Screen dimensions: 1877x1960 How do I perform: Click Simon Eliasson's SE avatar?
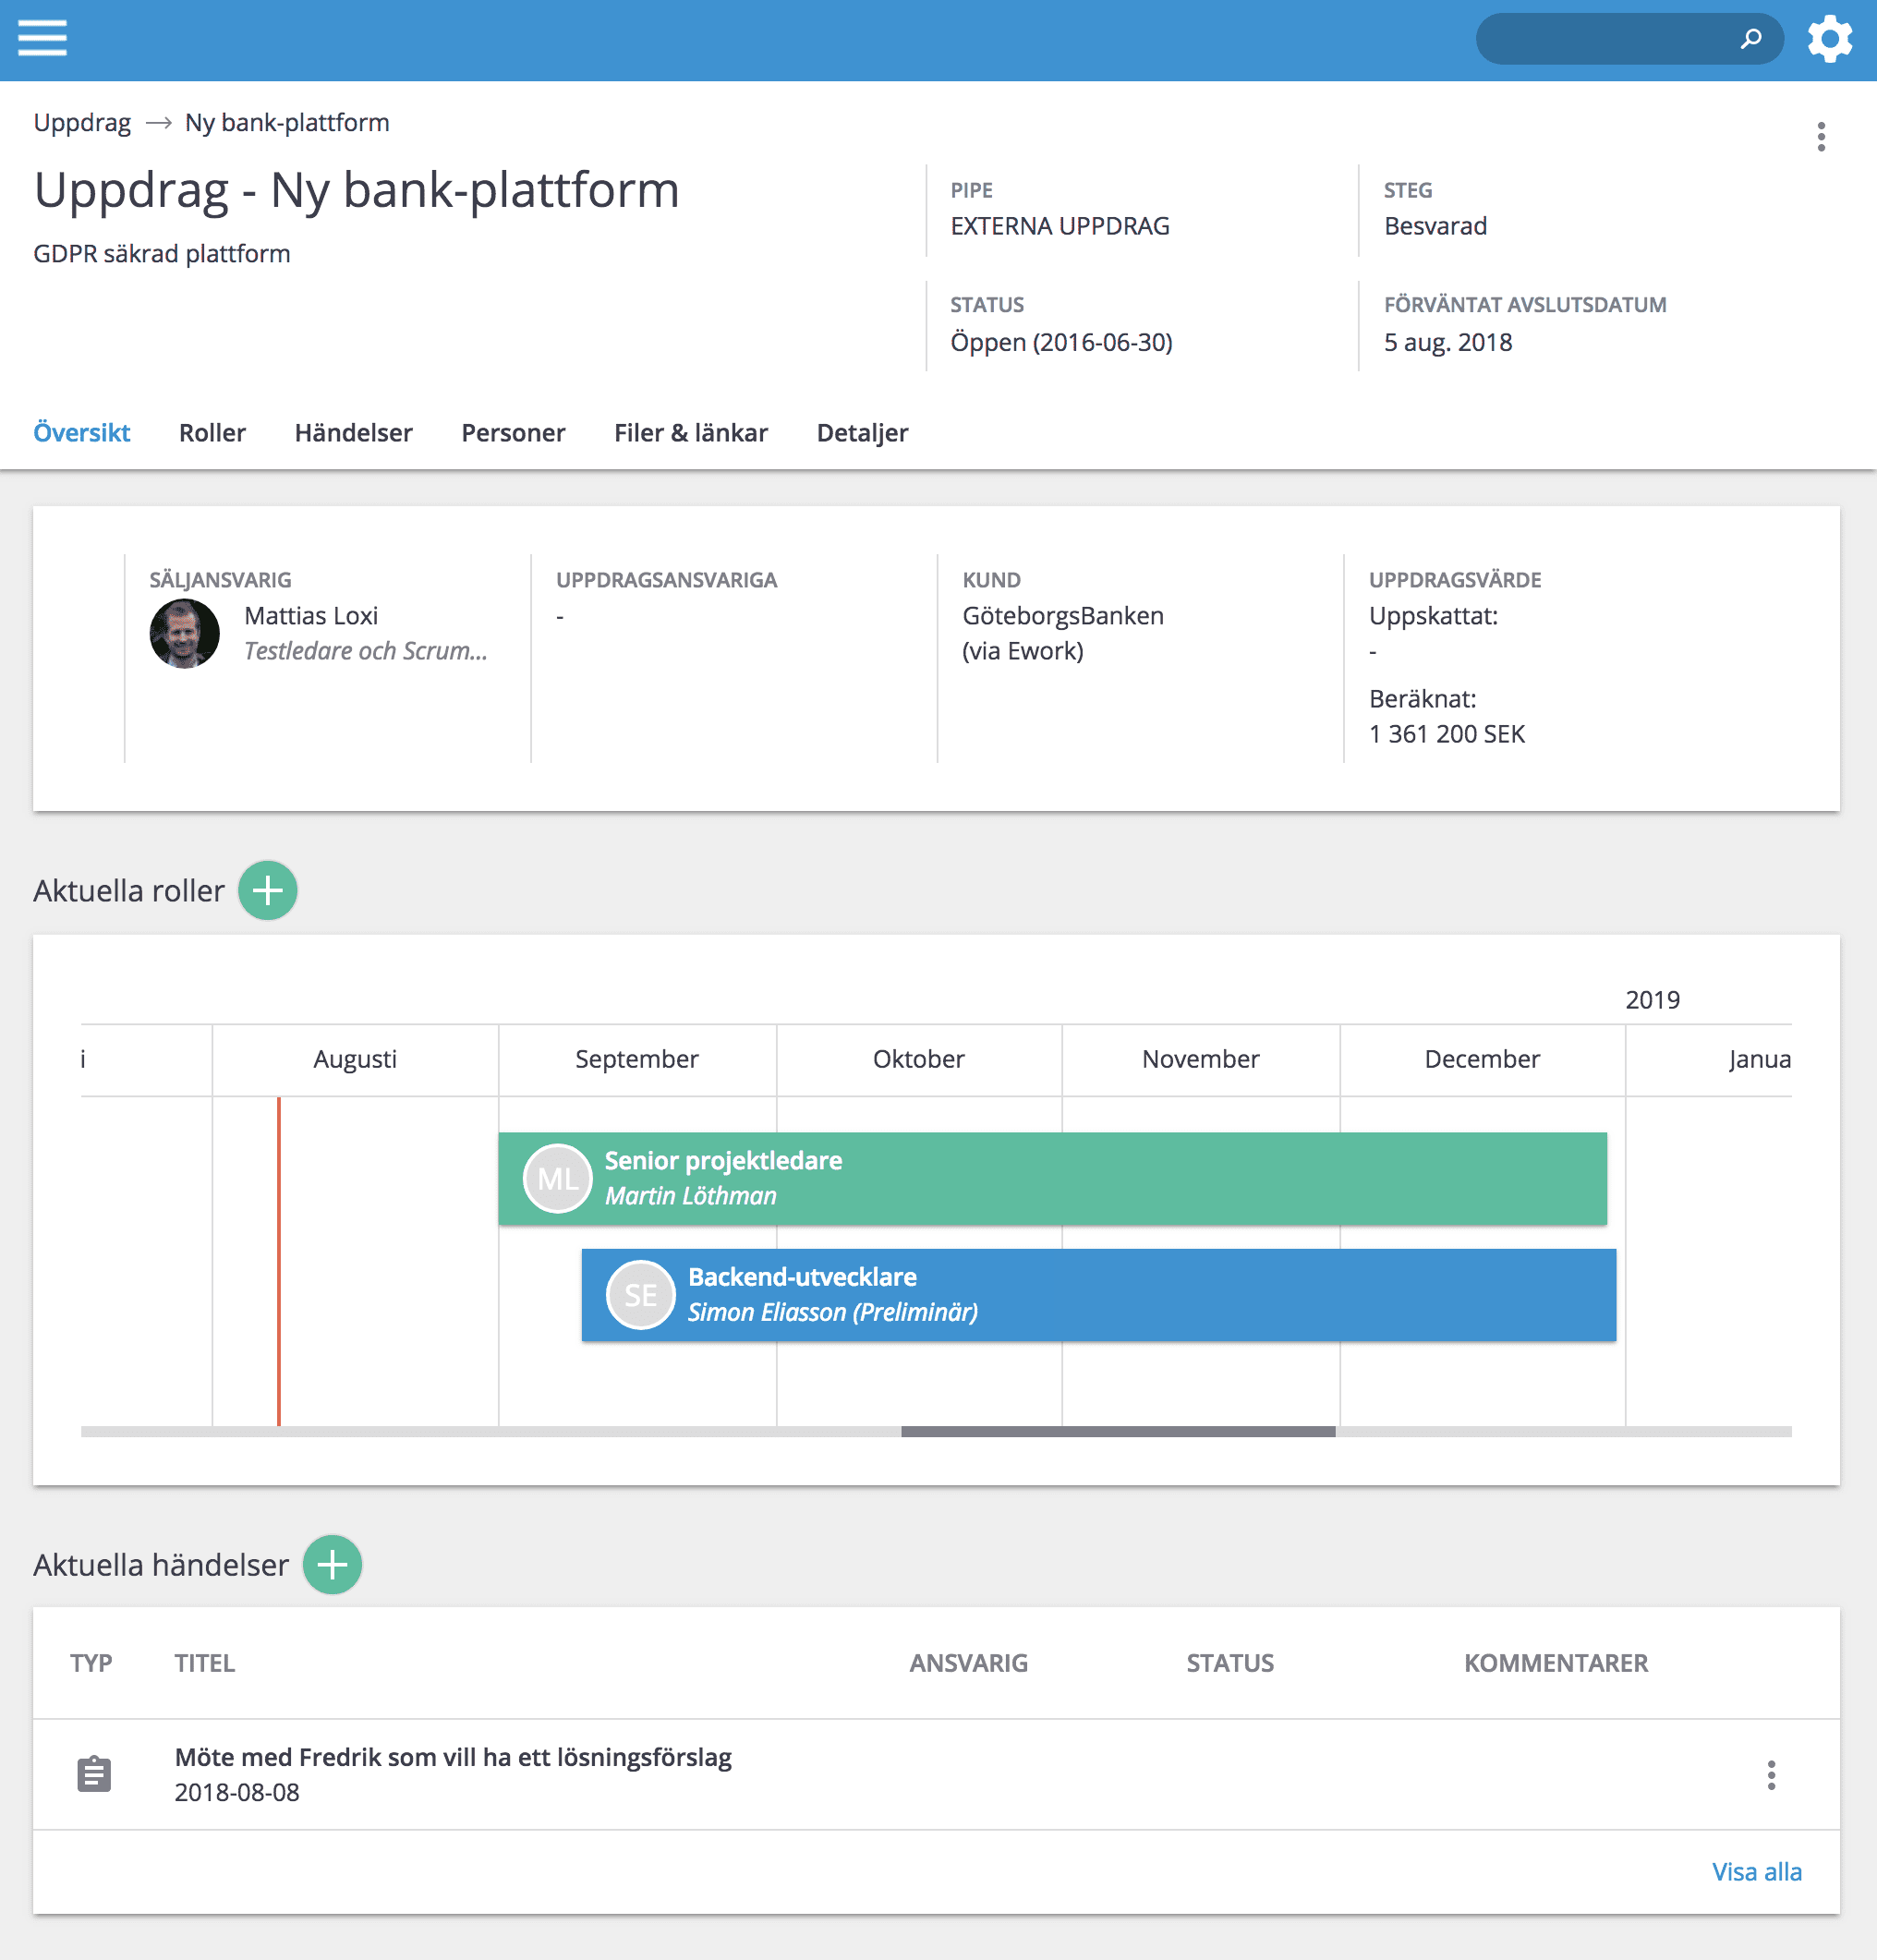point(641,1295)
